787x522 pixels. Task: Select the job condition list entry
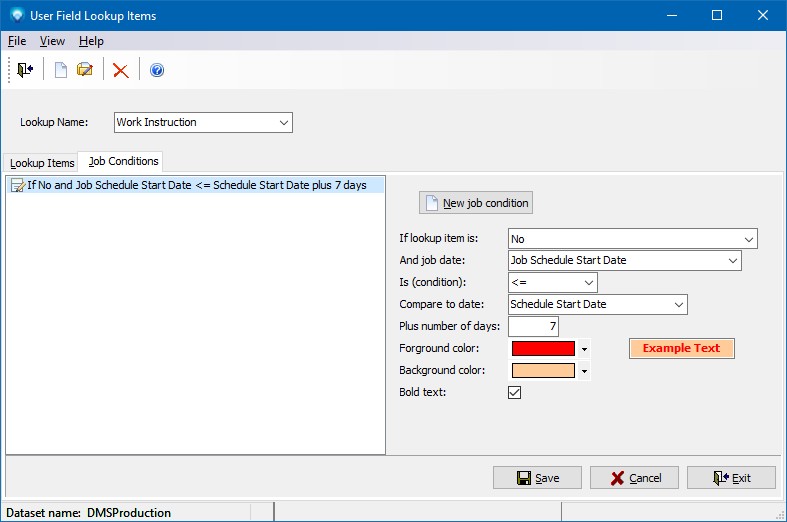tap(196, 185)
